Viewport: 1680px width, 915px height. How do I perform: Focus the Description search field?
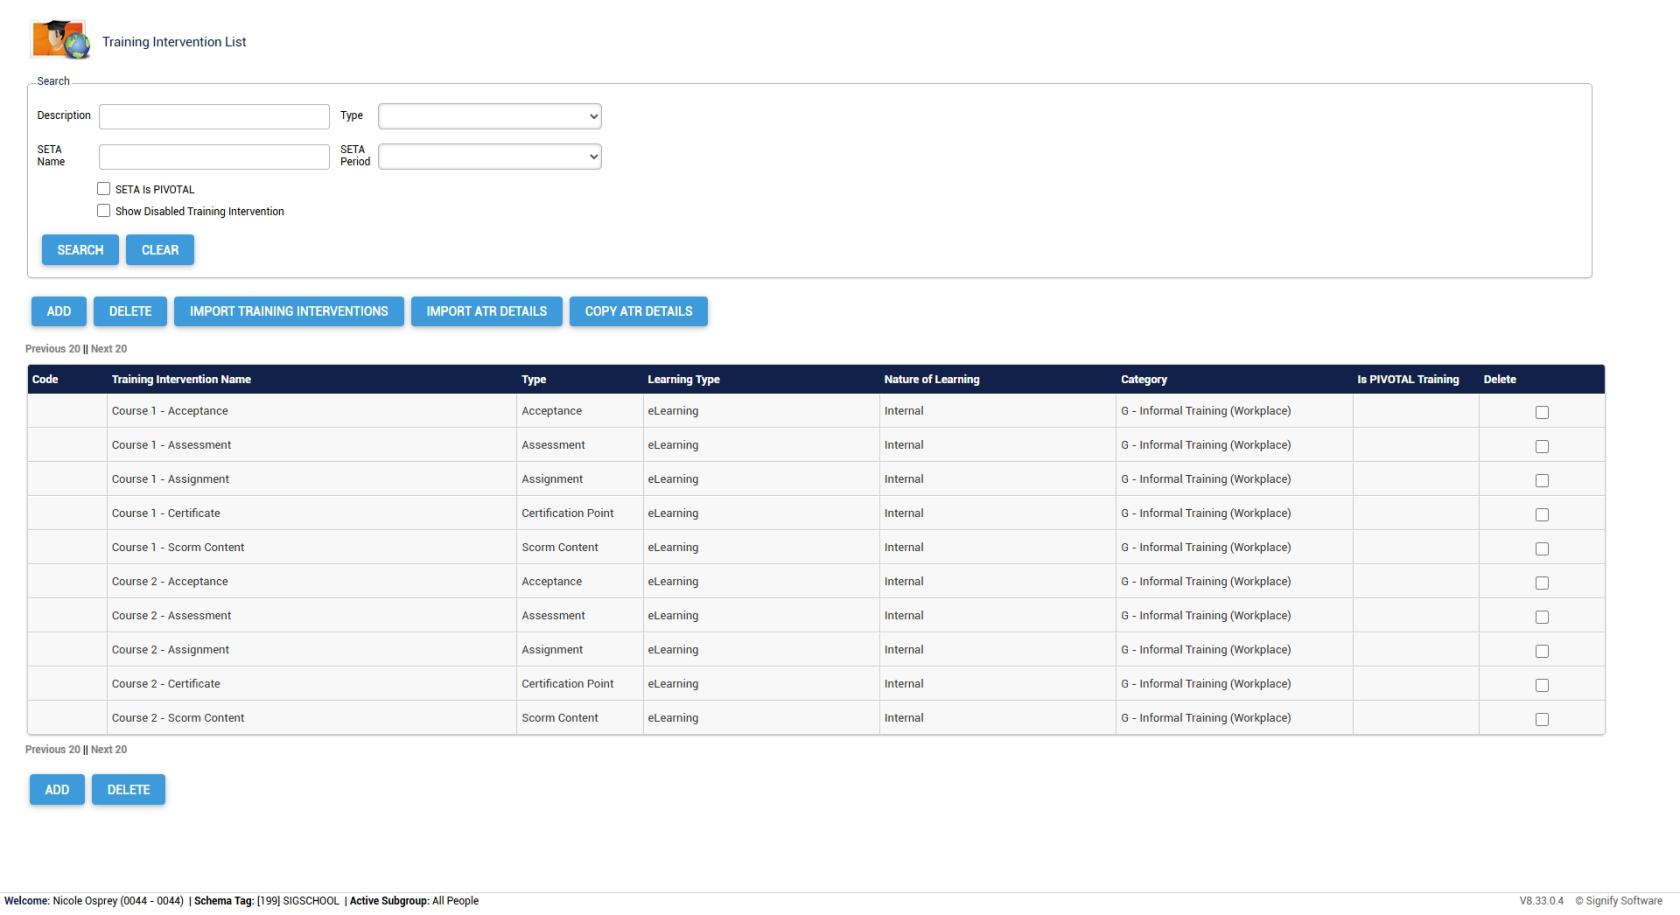[214, 116]
